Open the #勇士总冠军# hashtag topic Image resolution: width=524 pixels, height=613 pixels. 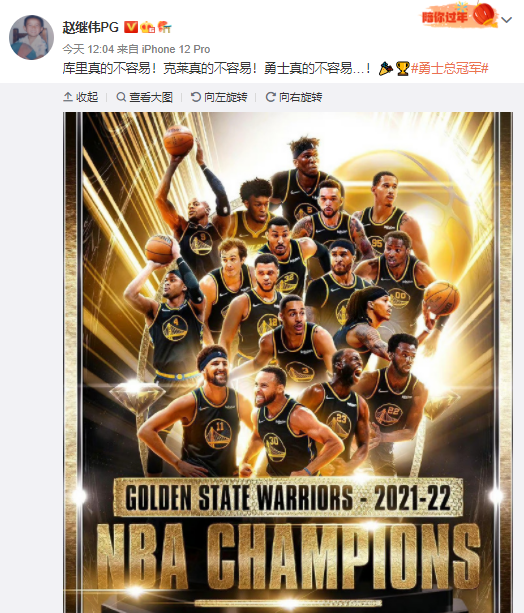[450, 68]
